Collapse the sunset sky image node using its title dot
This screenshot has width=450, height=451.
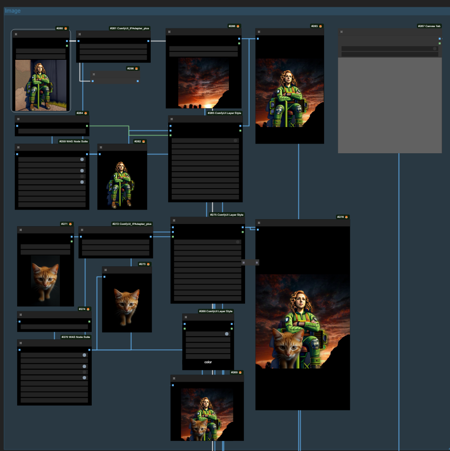point(169,32)
